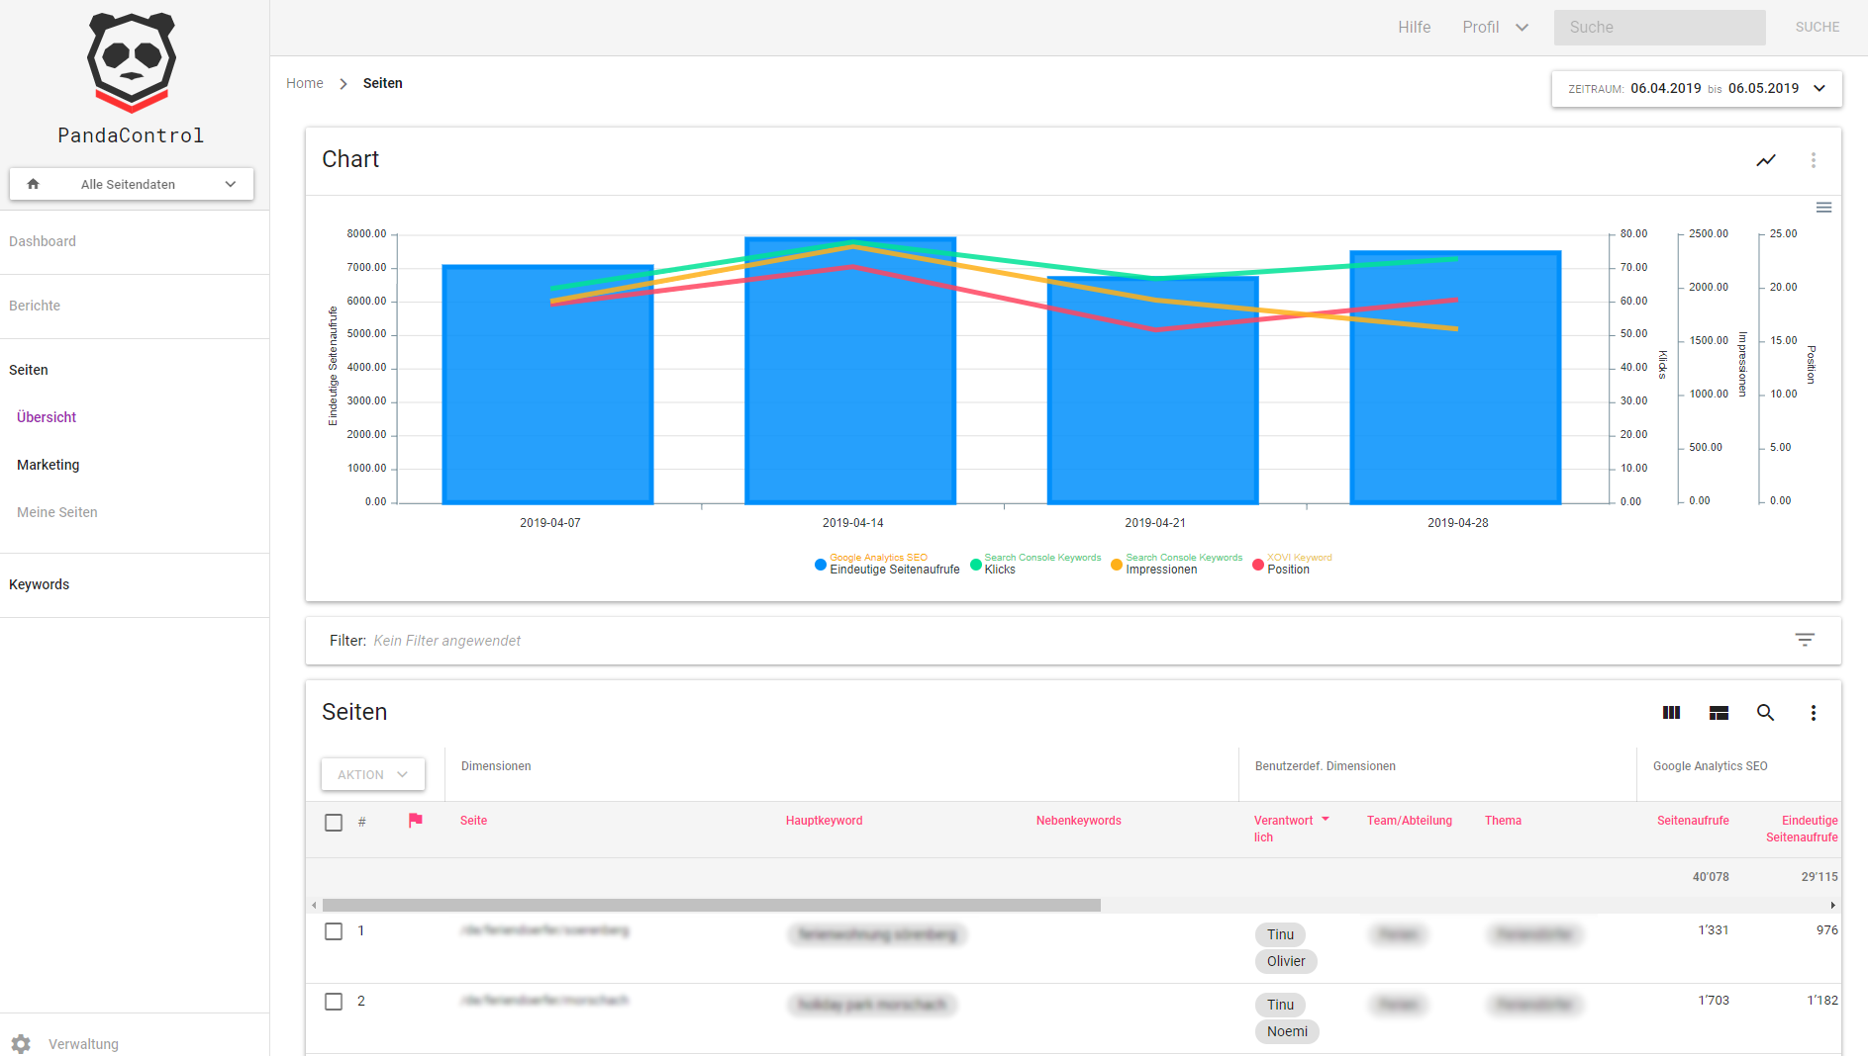Open the Keywords sidebar section

pyautogui.click(x=39, y=584)
